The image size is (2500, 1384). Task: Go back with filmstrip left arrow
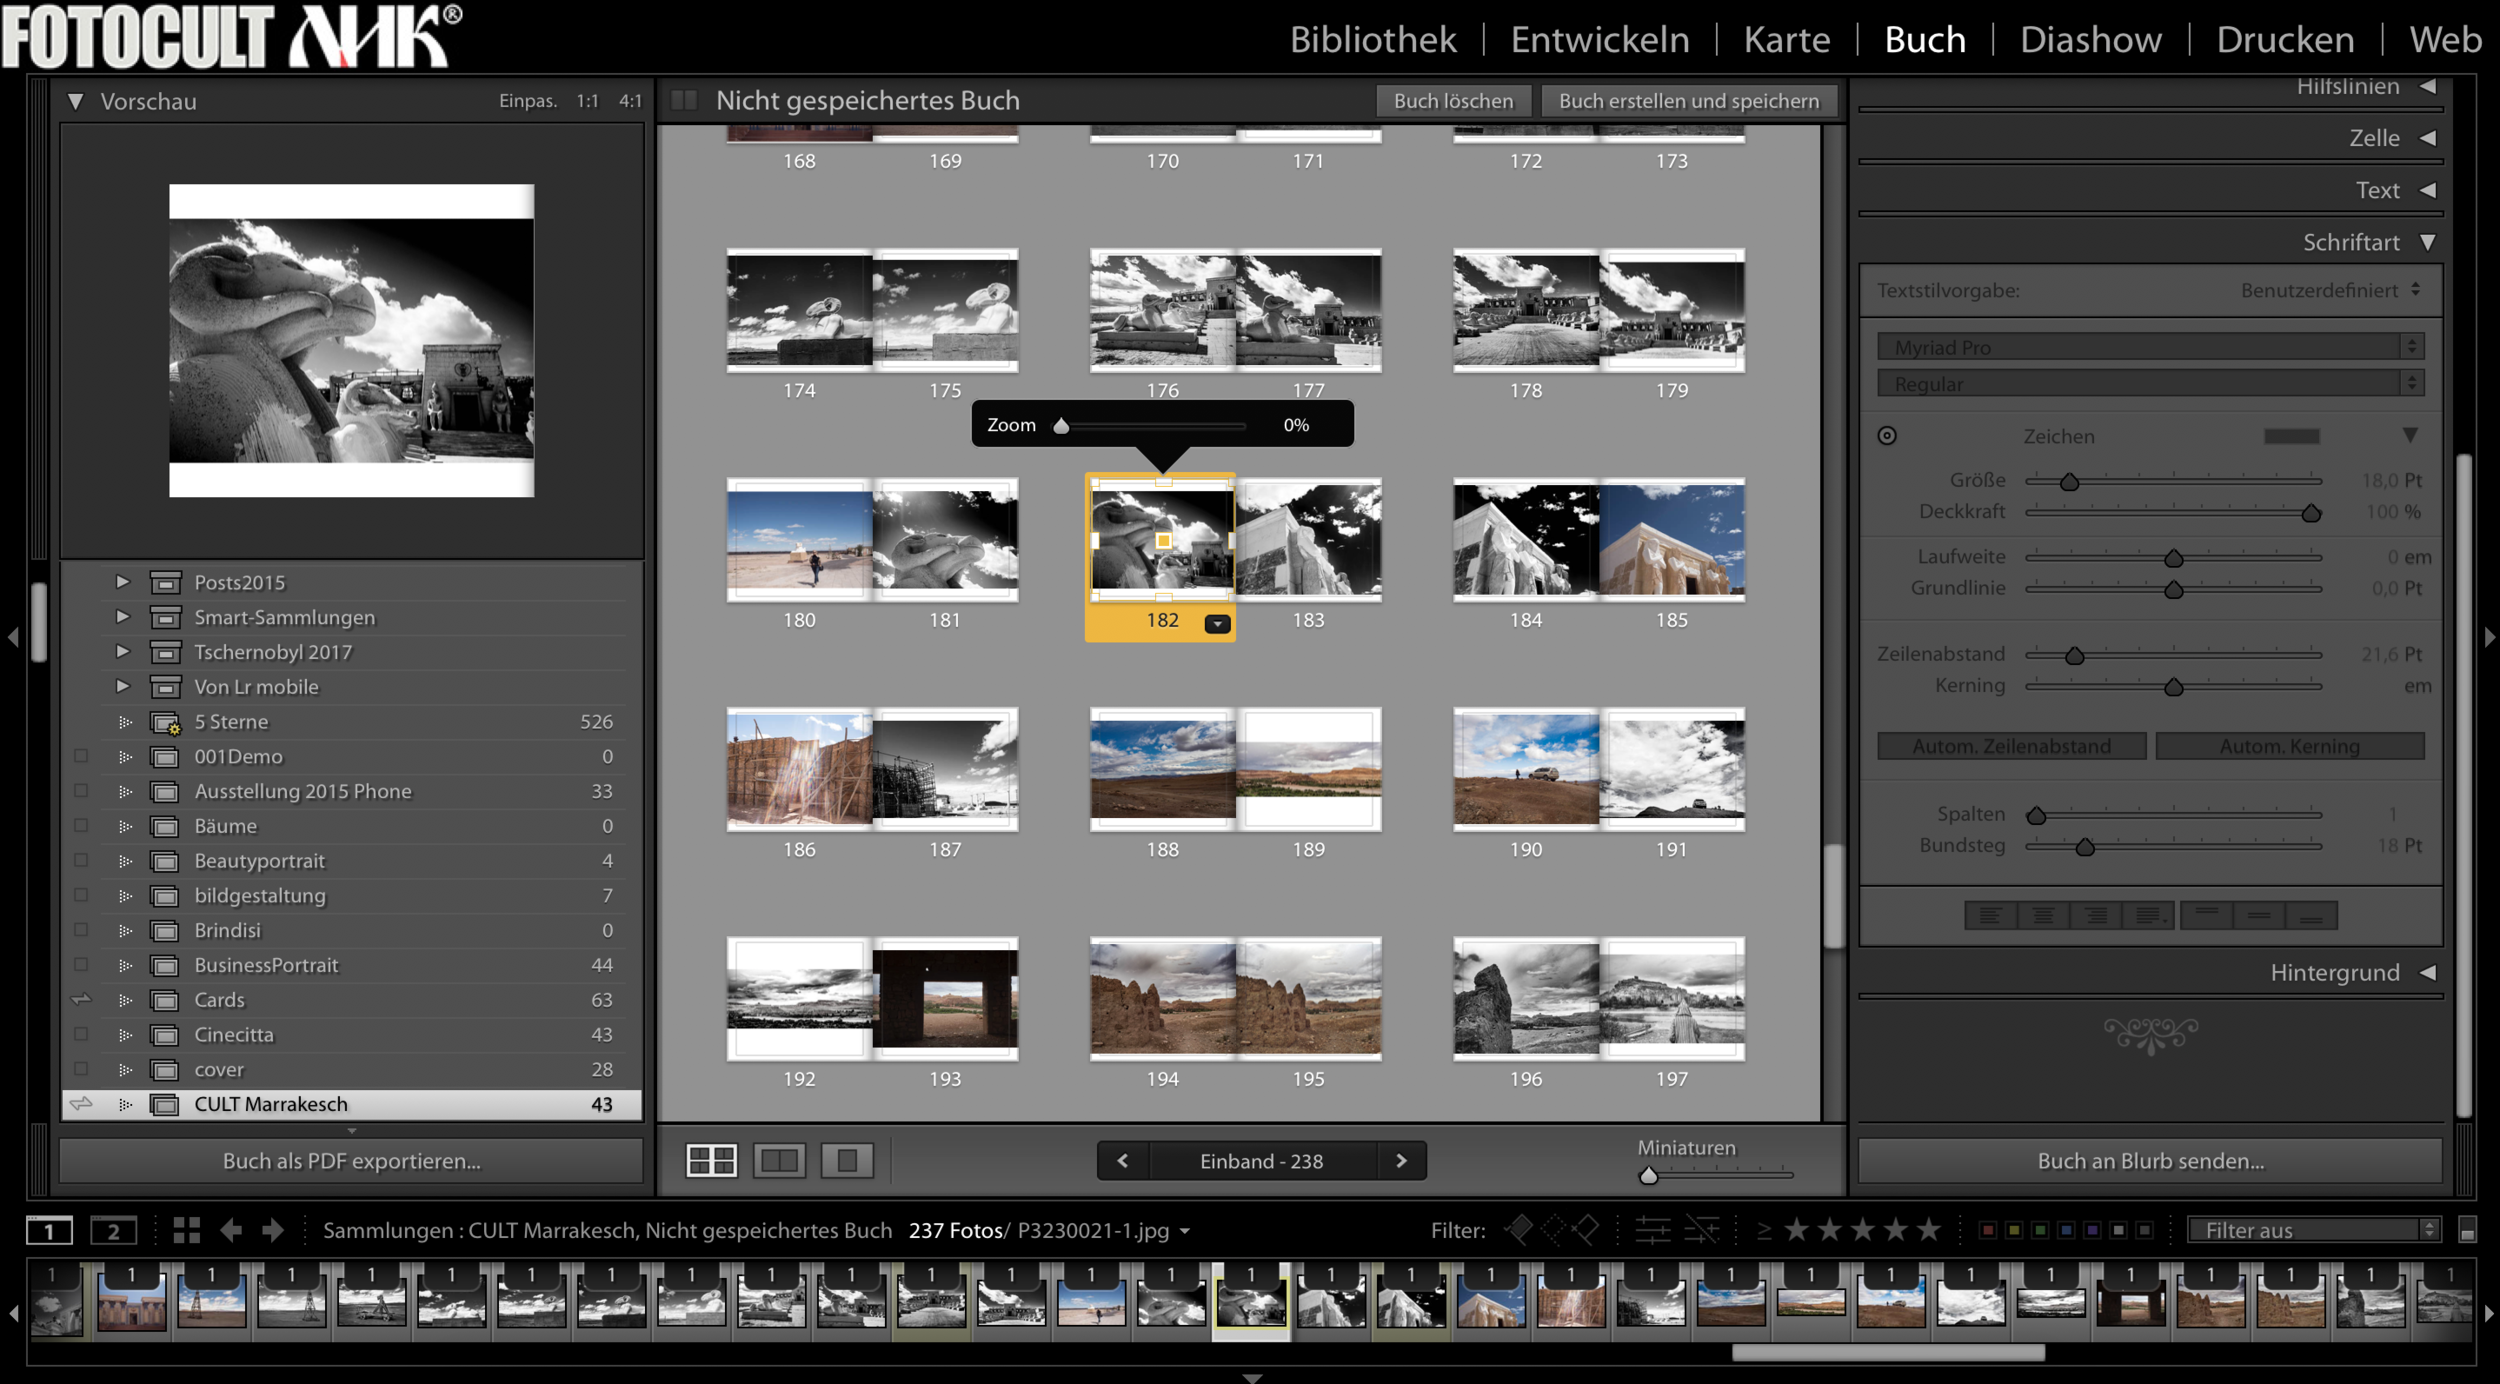click(231, 1230)
